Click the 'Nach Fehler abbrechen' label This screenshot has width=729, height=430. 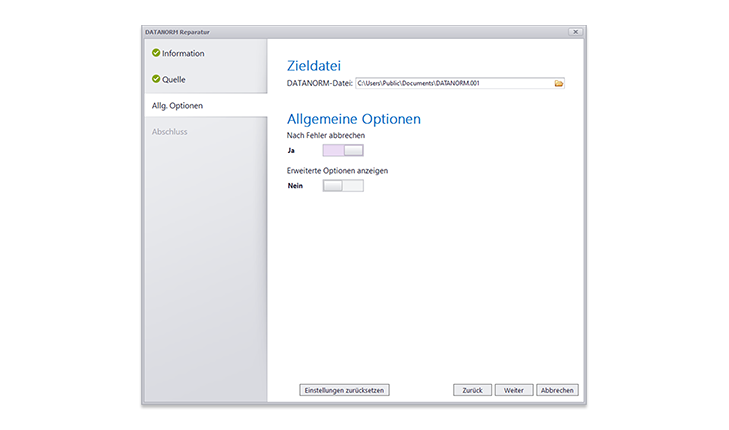pos(326,135)
